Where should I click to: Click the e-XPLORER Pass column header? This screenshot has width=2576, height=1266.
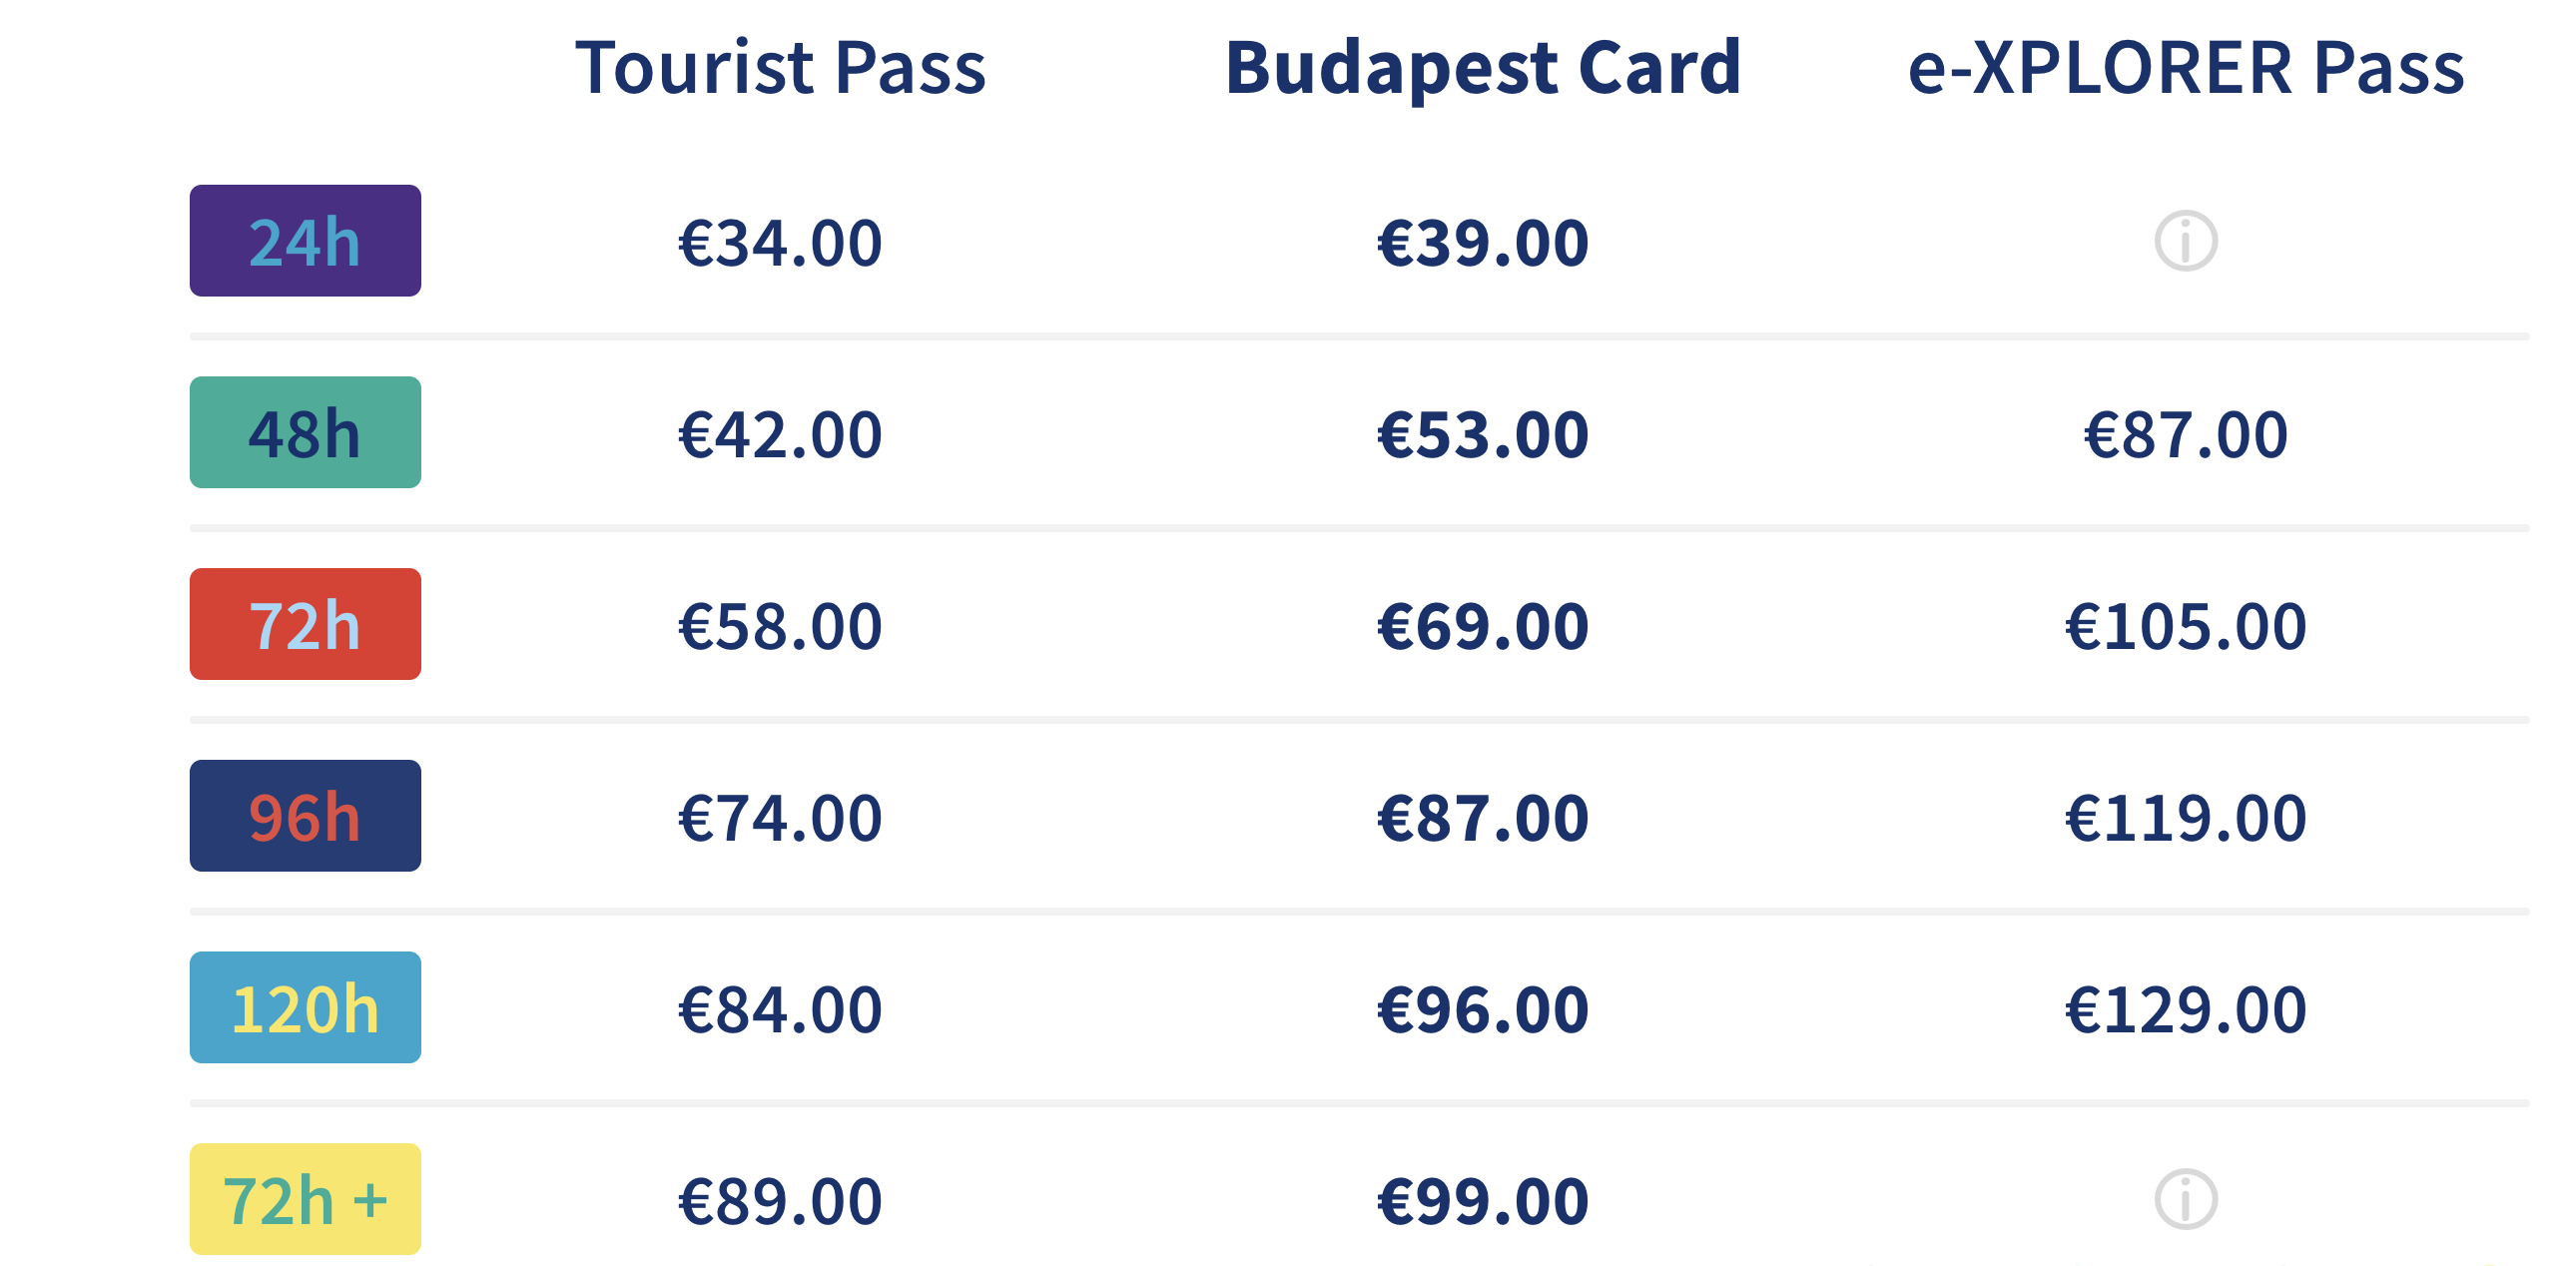pos(2185,68)
